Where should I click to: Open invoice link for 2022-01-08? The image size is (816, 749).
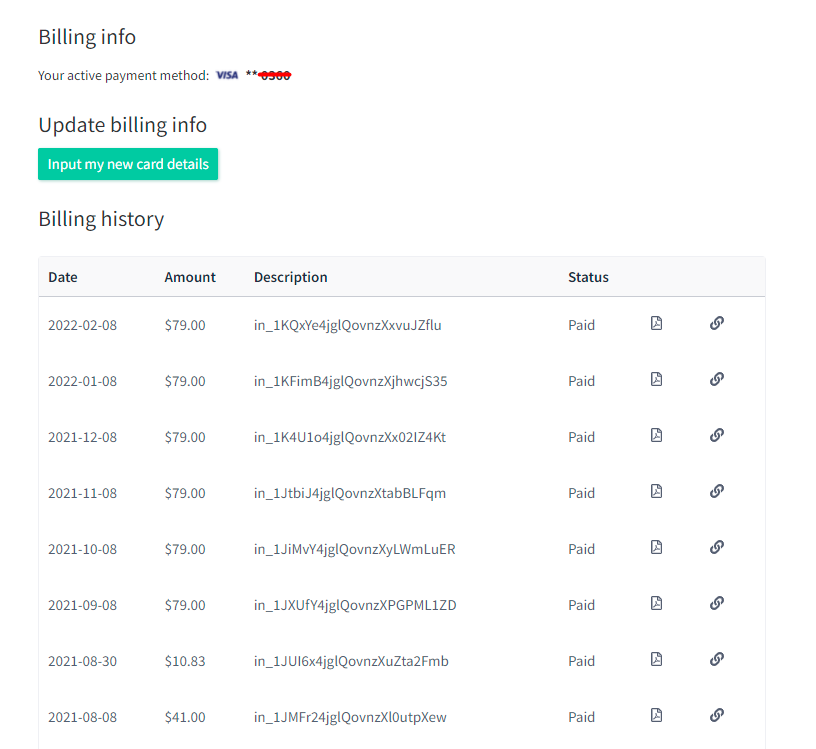pyautogui.click(x=717, y=379)
